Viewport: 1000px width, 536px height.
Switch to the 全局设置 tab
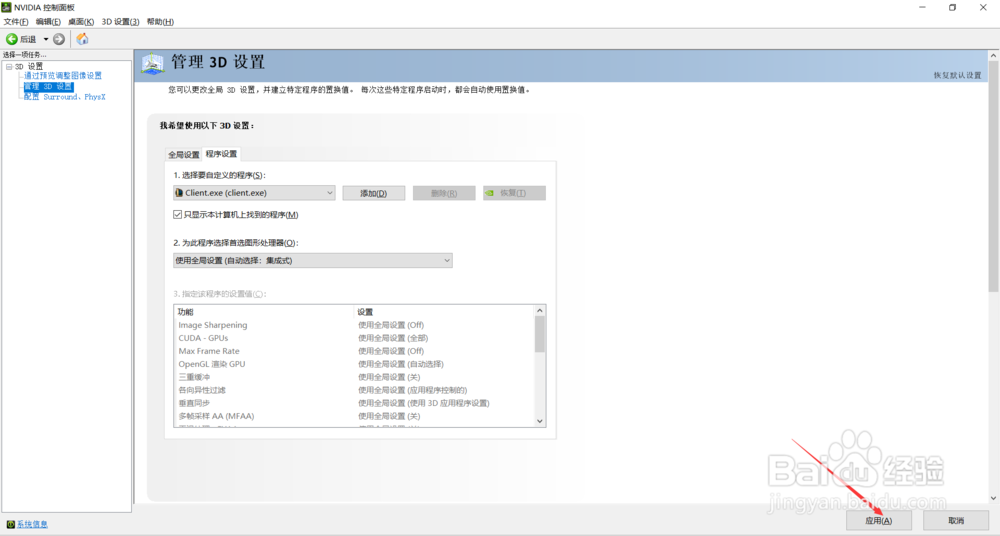coord(184,154)
